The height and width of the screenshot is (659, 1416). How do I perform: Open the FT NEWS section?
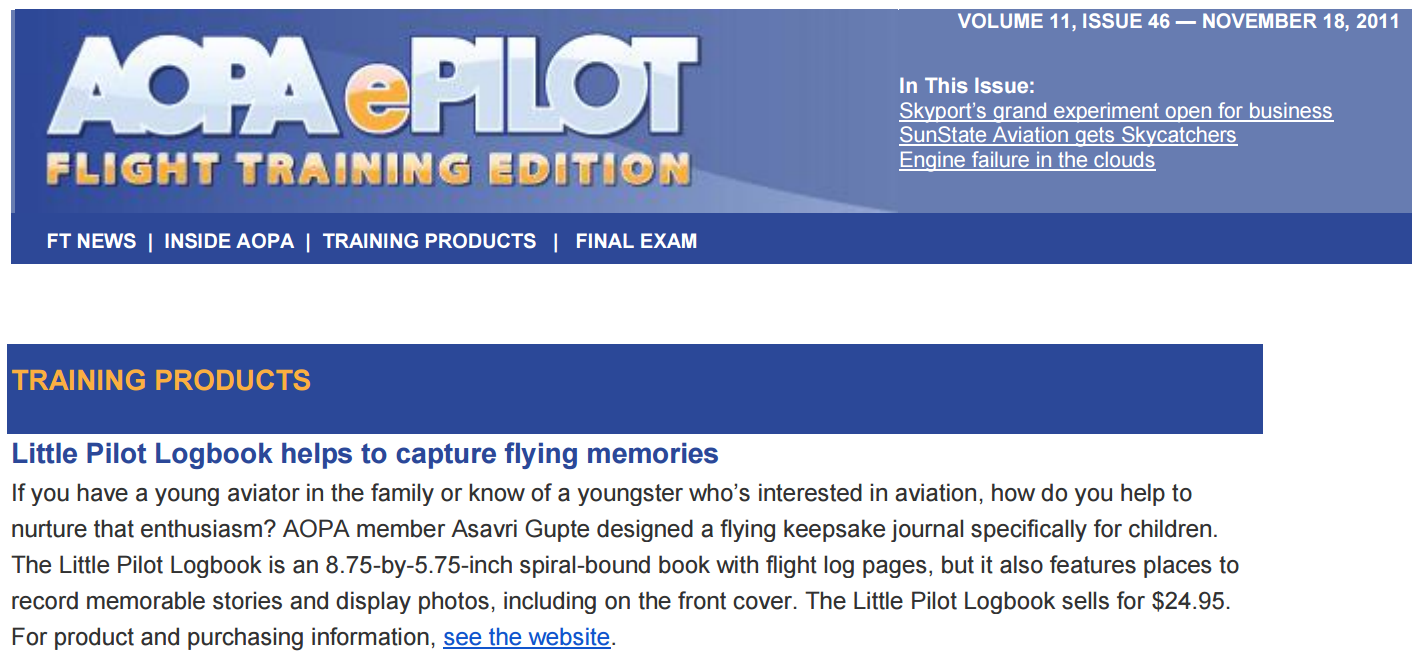91,241
